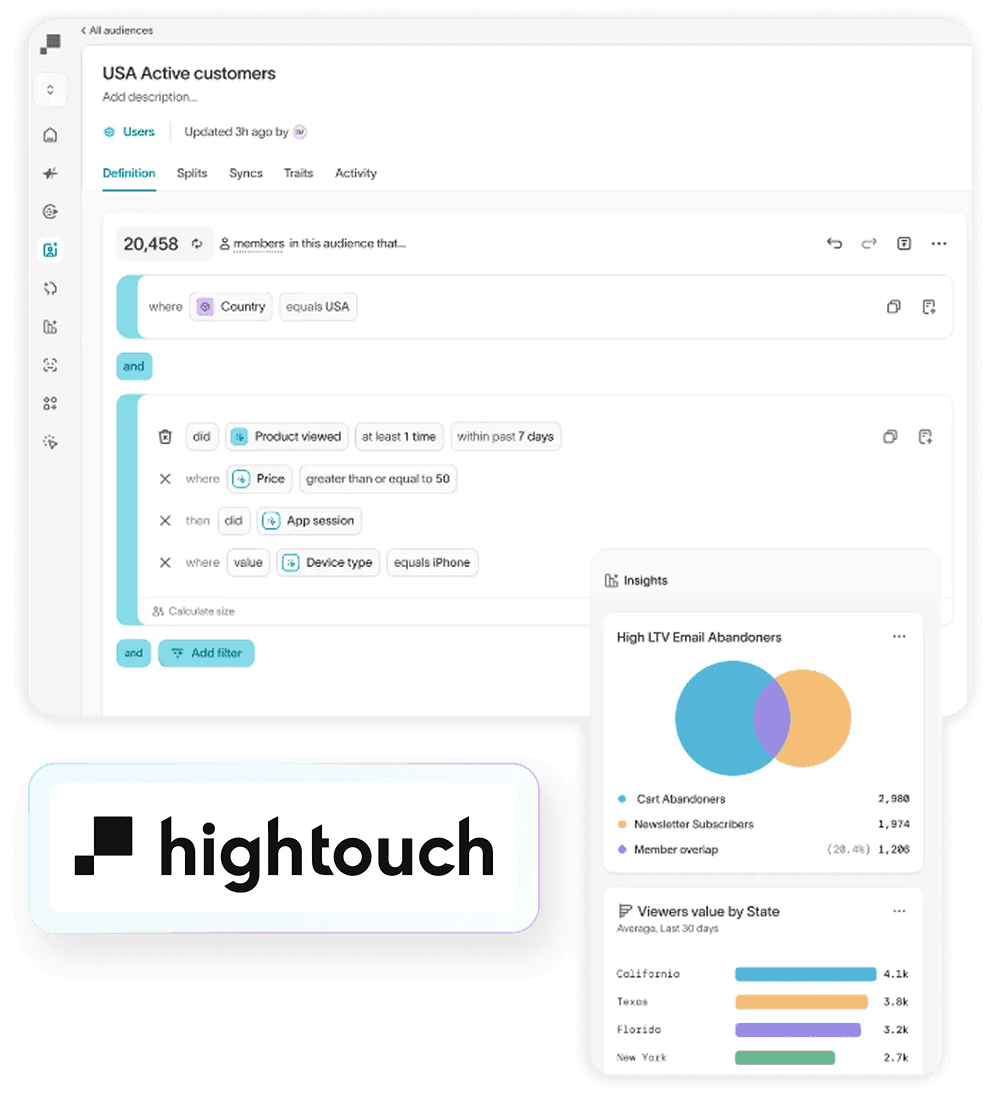This screenshot has height=1098, width=991.
Task: Open the face scan sidebar icon
Action: point(50,365)
